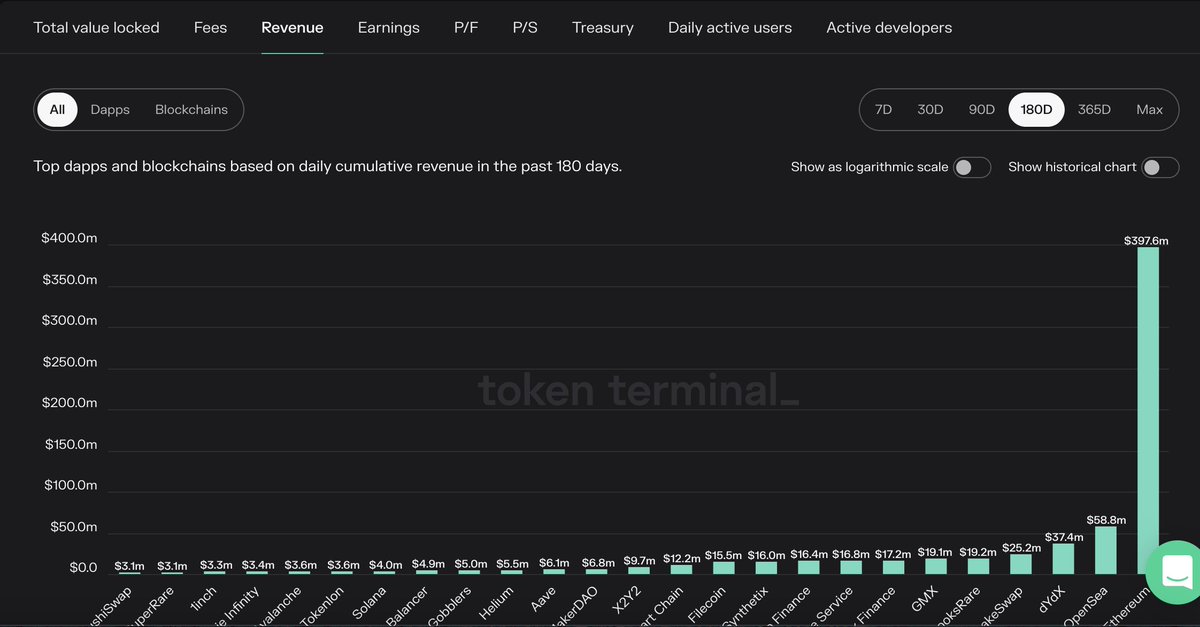
Task: Enable the Show historical chart switch
Action: click(1160, 167)
